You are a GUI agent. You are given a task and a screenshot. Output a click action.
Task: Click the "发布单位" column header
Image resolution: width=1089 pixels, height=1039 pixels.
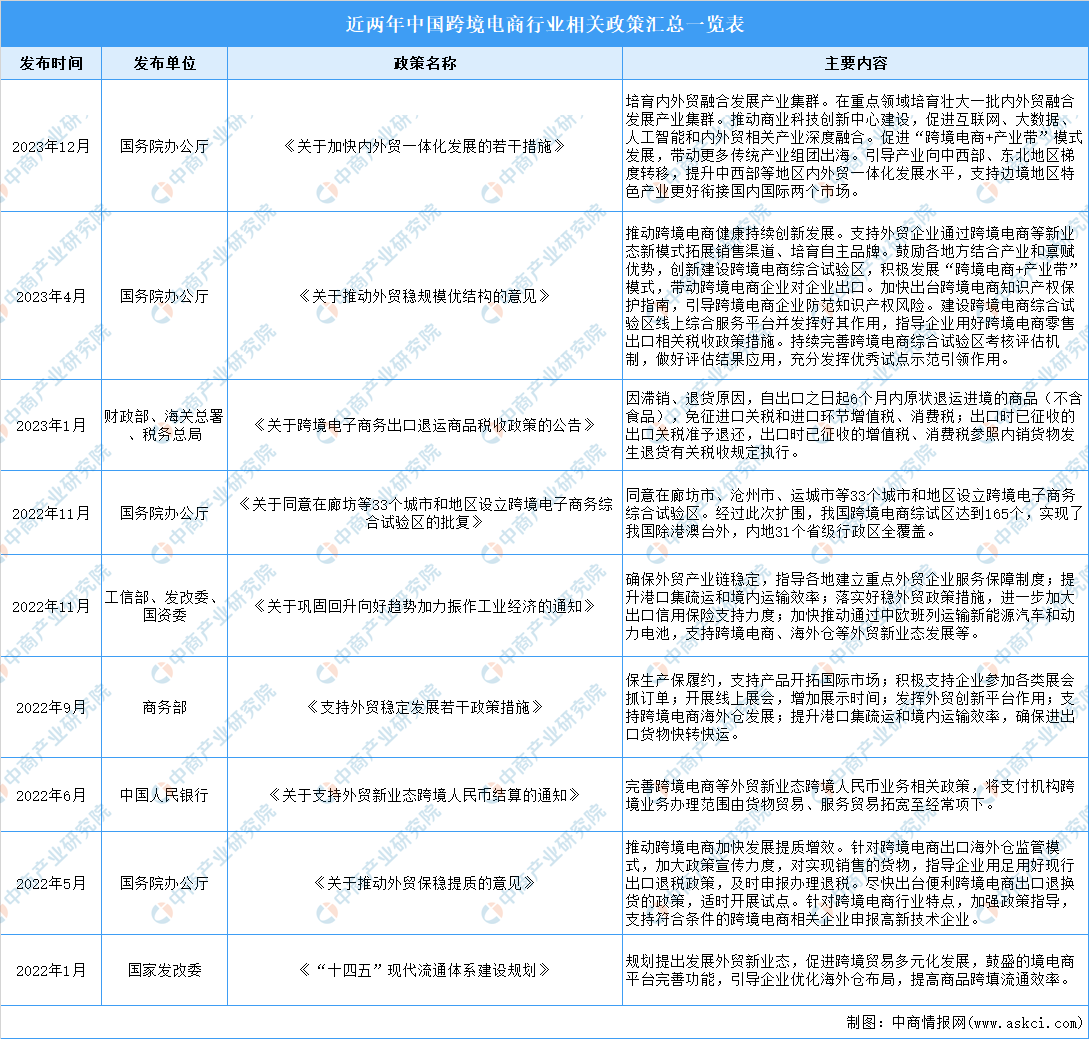click(165, 63)
